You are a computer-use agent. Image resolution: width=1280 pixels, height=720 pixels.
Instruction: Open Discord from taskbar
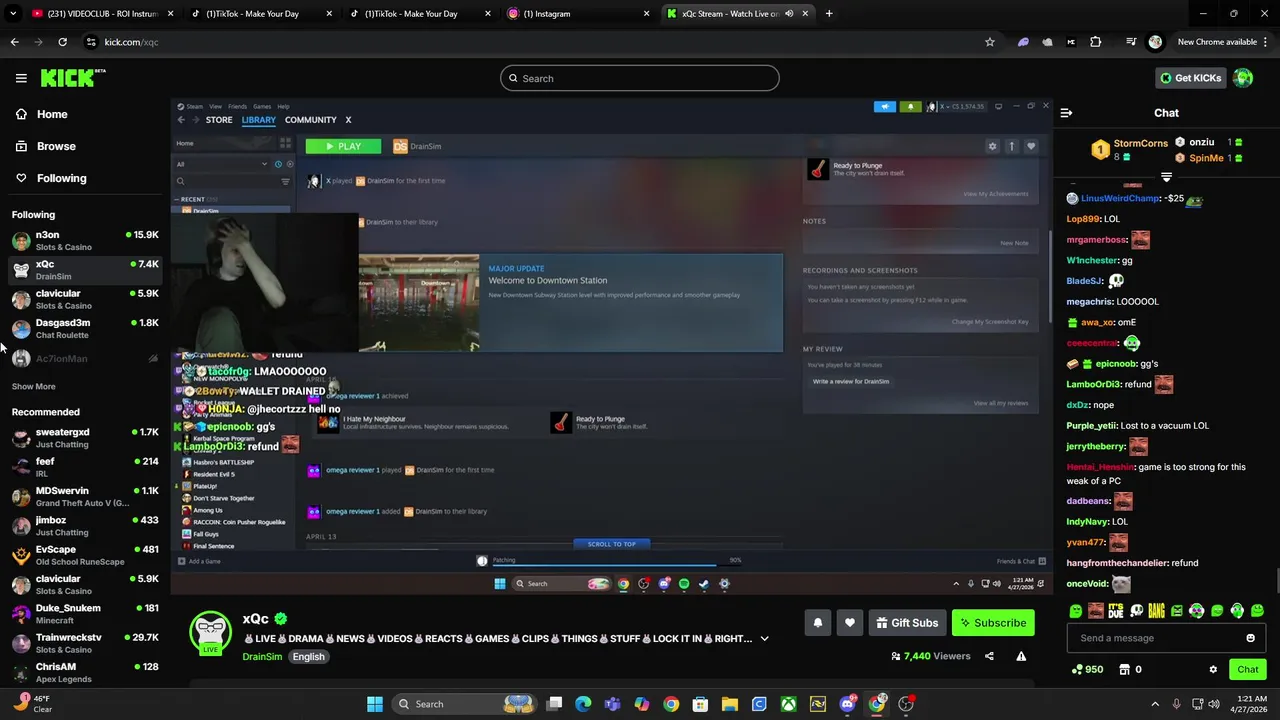(x=848, y=704)
